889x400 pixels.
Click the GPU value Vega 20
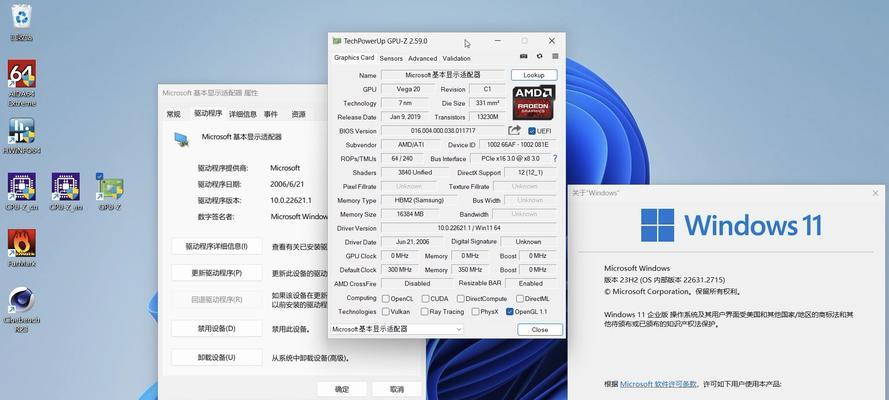click(x=408, y=89)
